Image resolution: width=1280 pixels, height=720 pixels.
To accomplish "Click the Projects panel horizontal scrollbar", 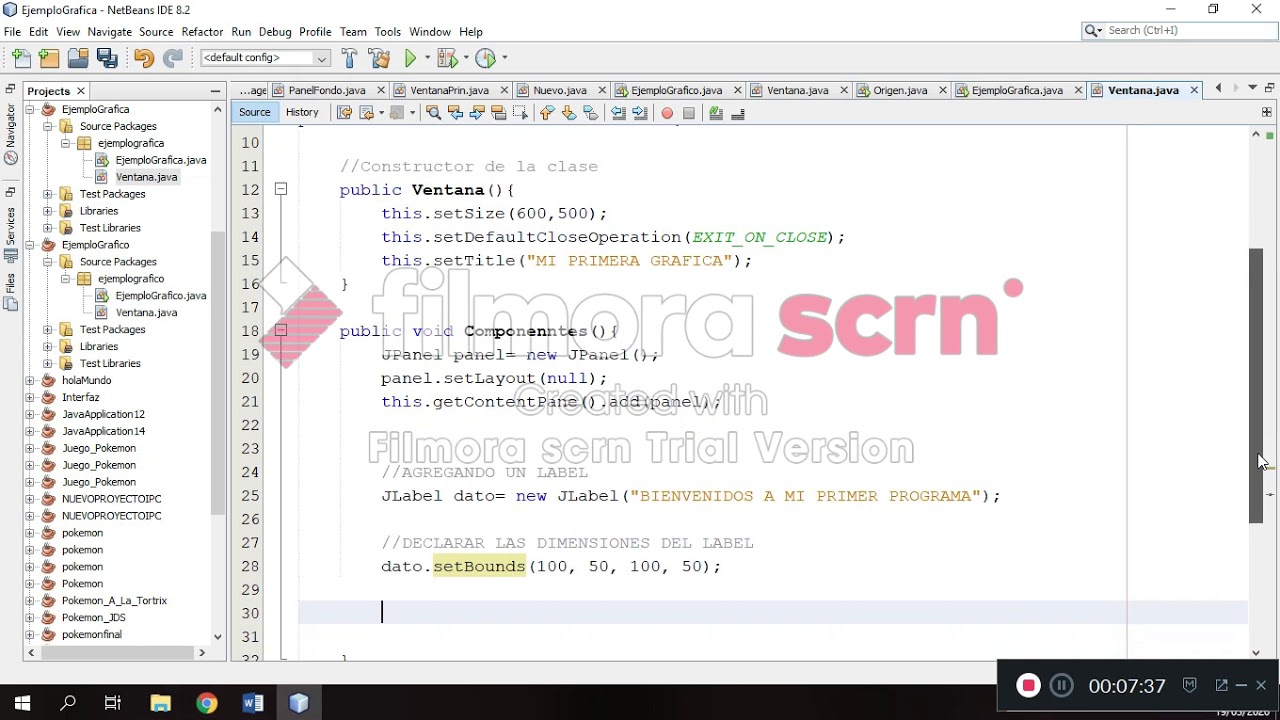I will tap(116, 652).
